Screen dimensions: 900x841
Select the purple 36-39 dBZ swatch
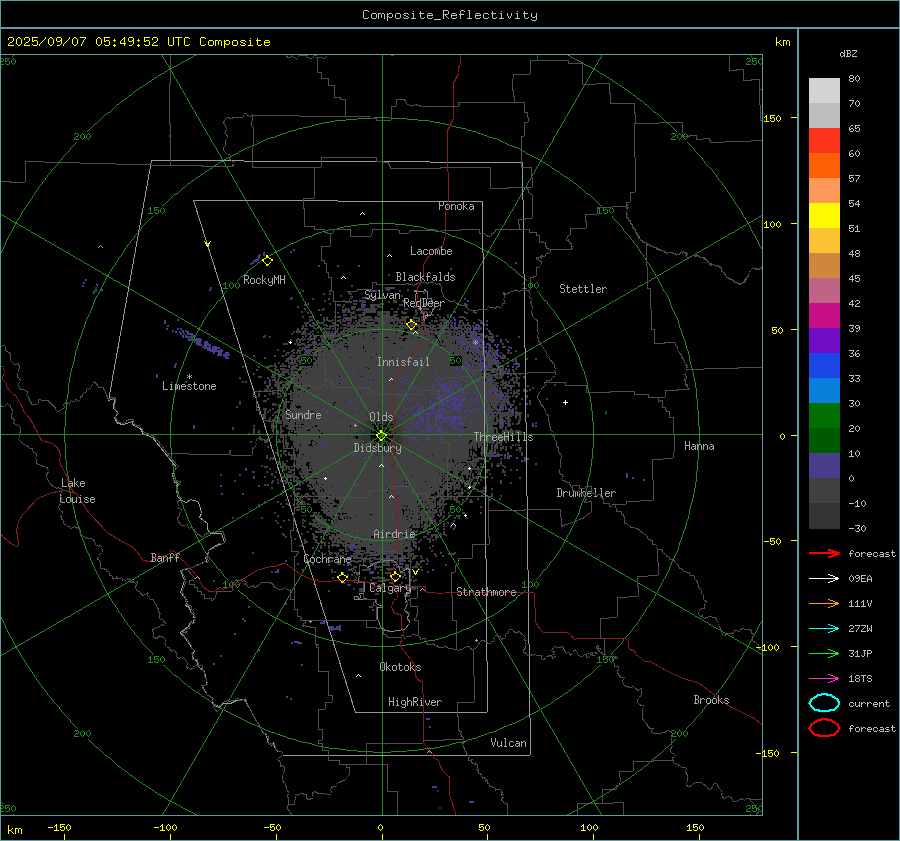[824, 341]
